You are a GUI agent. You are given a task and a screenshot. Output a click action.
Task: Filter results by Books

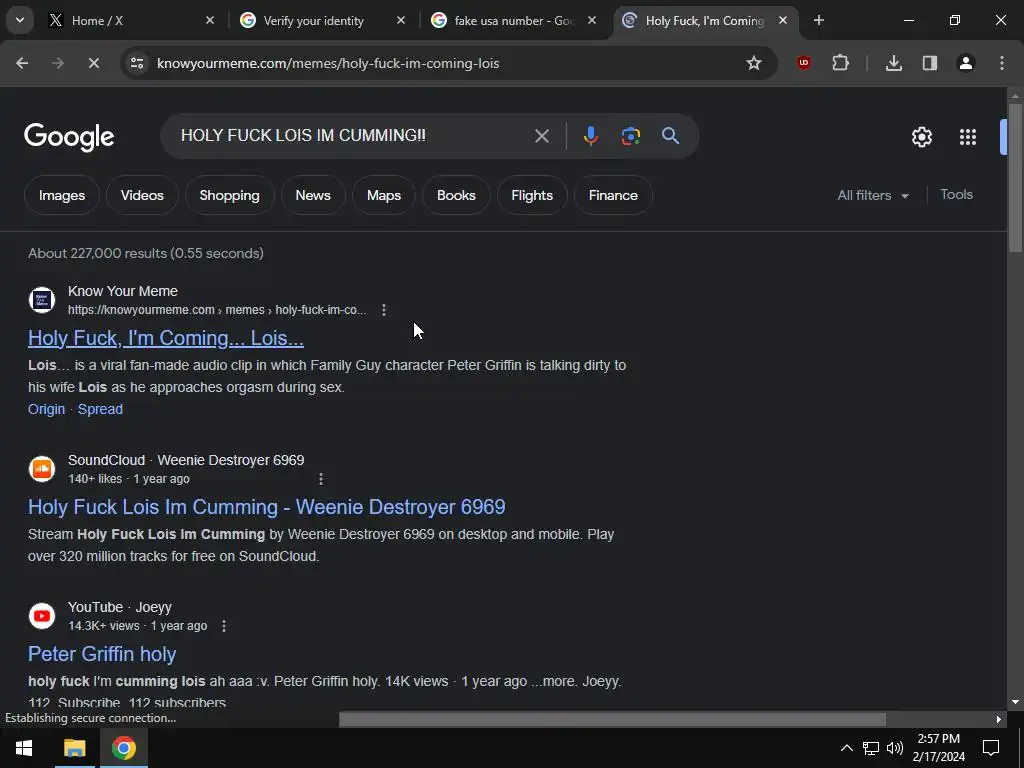pyautogui.click(x=456, y=195)
